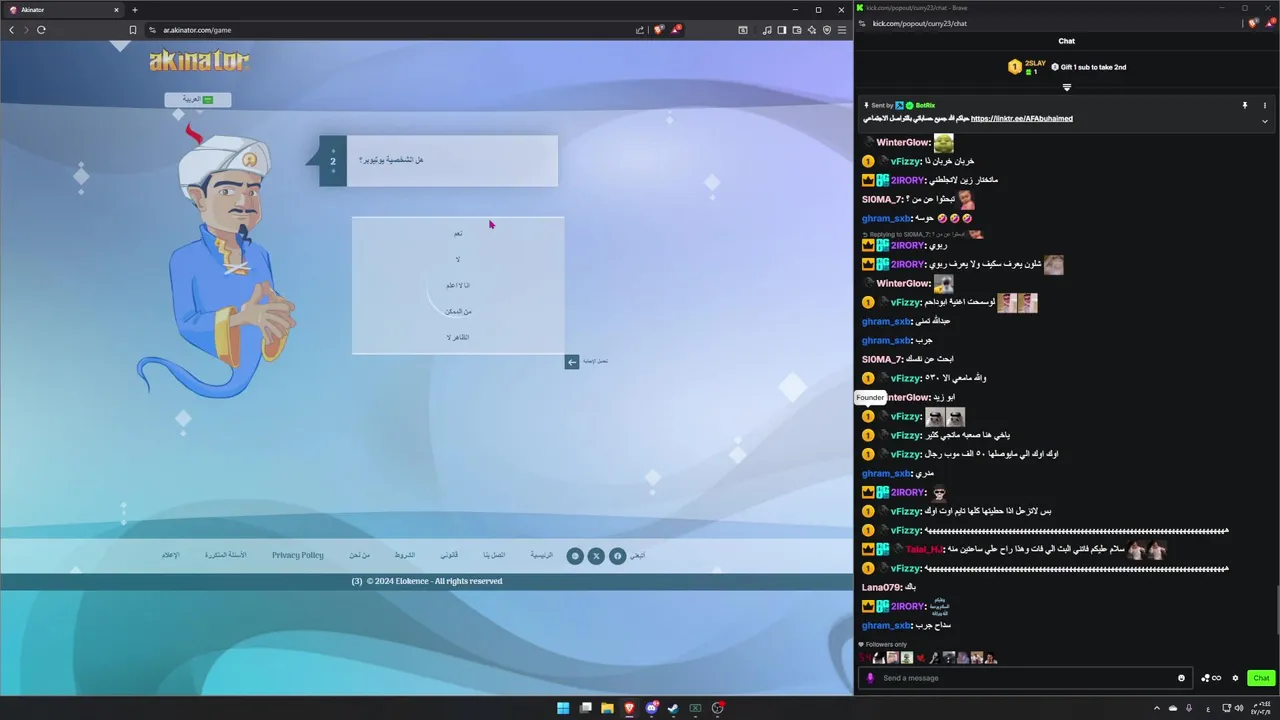Open Brave Leo AI icon

coord(812,30)
